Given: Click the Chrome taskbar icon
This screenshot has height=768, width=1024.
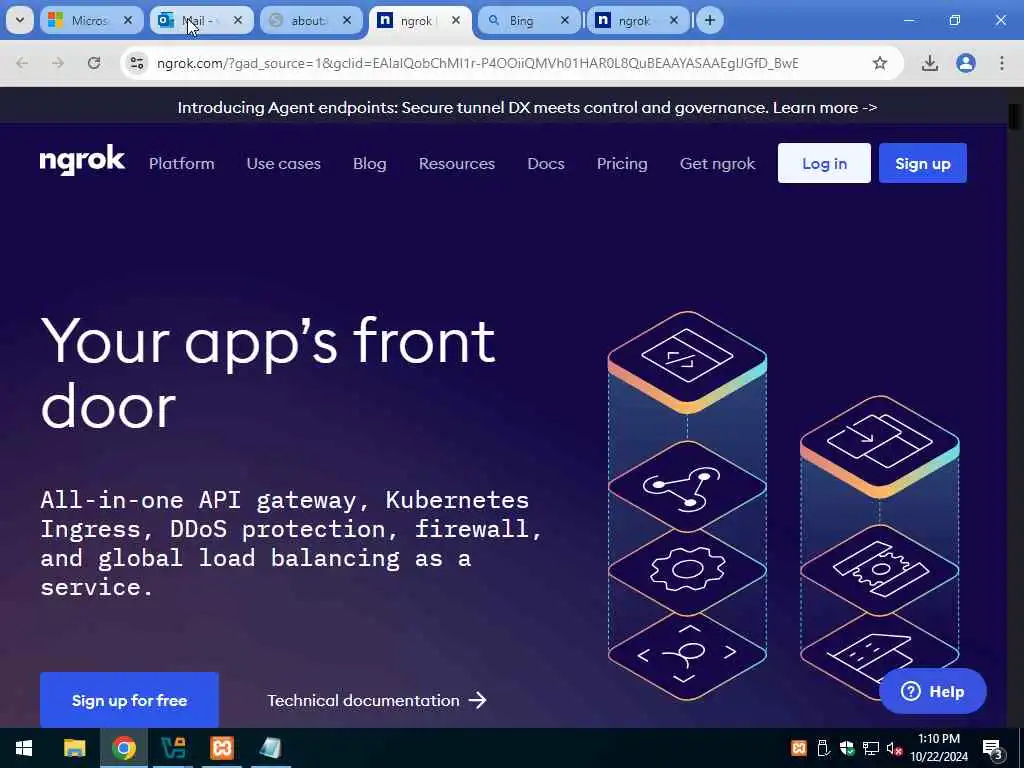Looking at the screenshot, I should point(123,748).
